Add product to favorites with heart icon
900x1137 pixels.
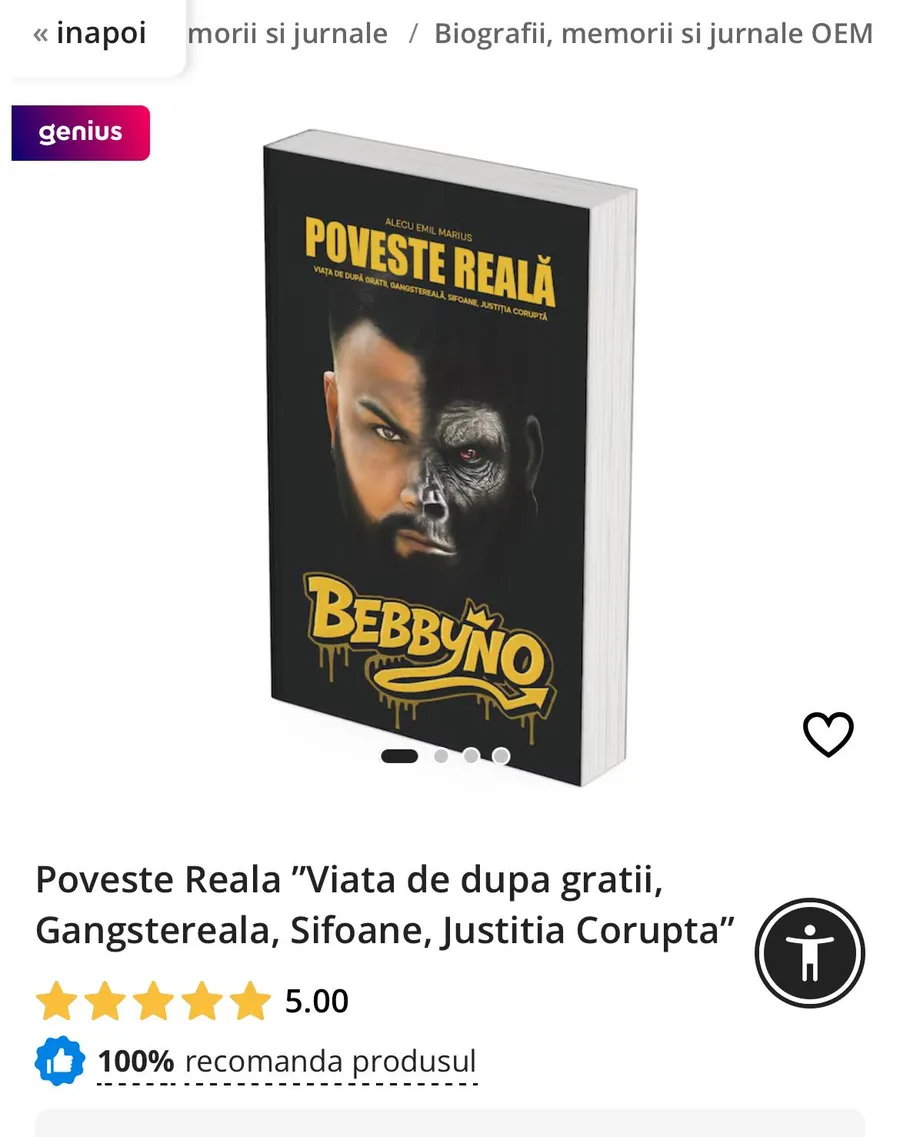click(x=827, y=734)
